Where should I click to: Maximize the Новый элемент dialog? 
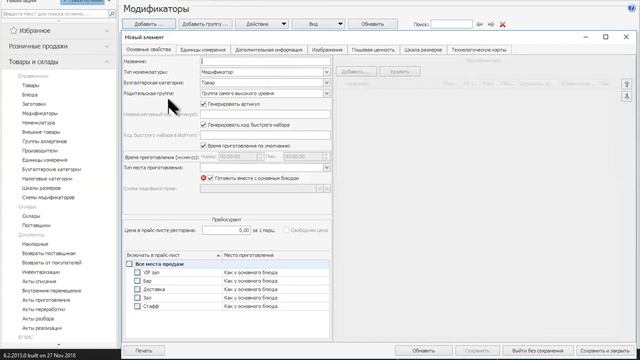(x=606, y=37)
